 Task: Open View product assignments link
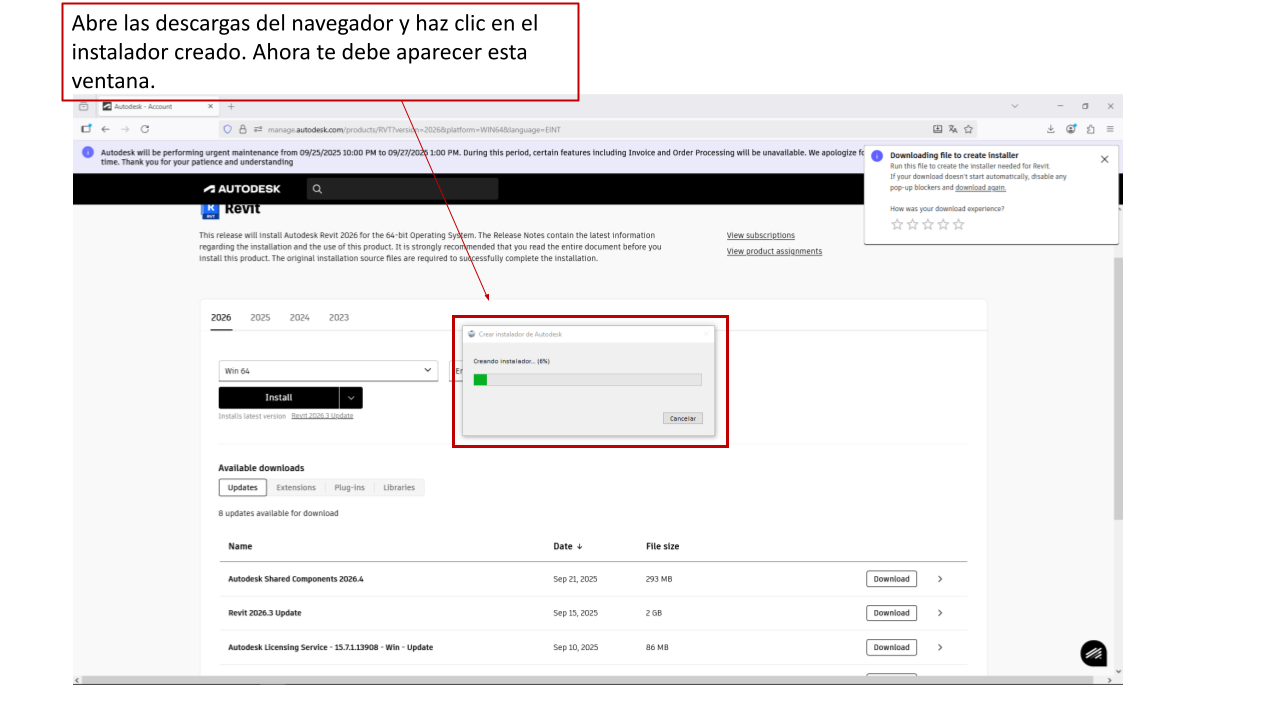[x=774, y=252]
